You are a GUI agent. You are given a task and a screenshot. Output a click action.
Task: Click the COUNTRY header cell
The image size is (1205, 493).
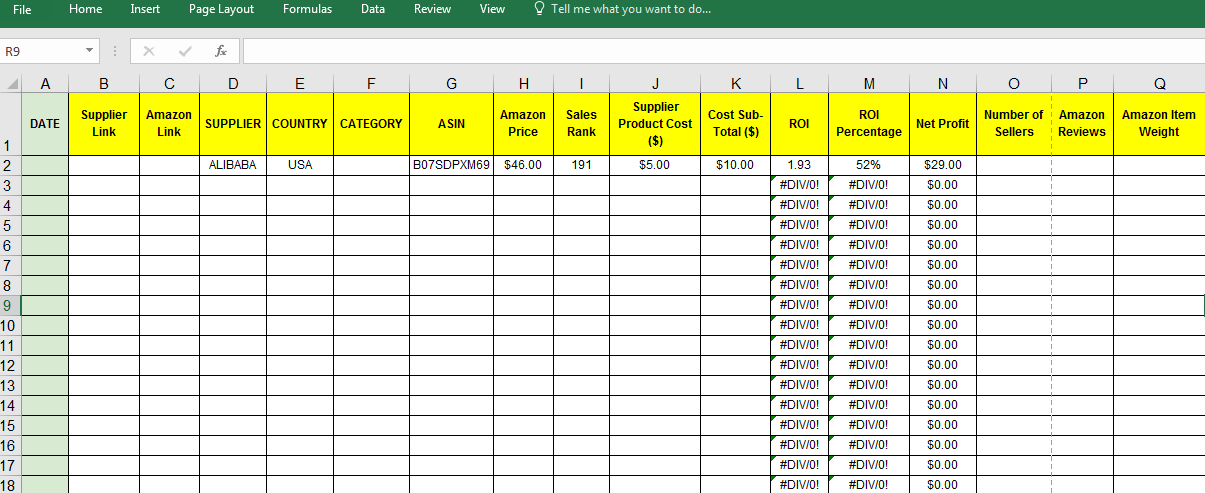pyautogui.click(x=300, y=124)
